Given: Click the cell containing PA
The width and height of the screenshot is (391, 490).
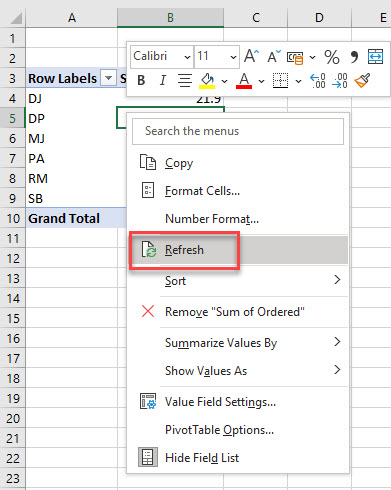Looking at the screenshot, I should pyautogui.click(x=71, y=158).
